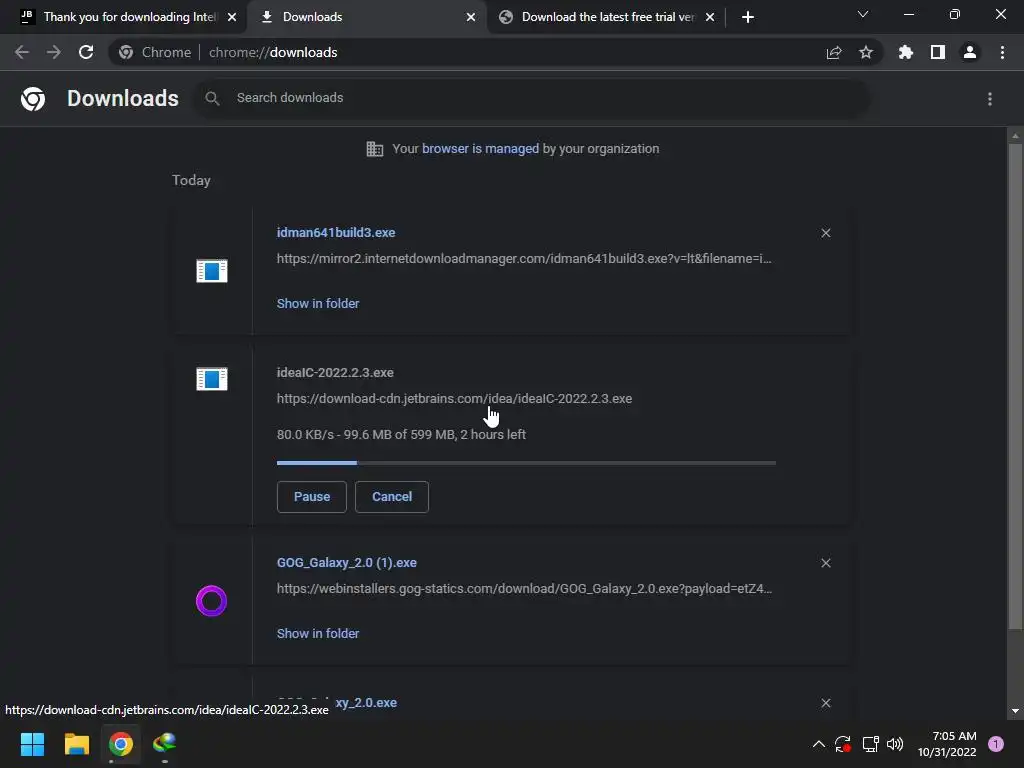Go back using the browser back arrow

pos(22,52)
